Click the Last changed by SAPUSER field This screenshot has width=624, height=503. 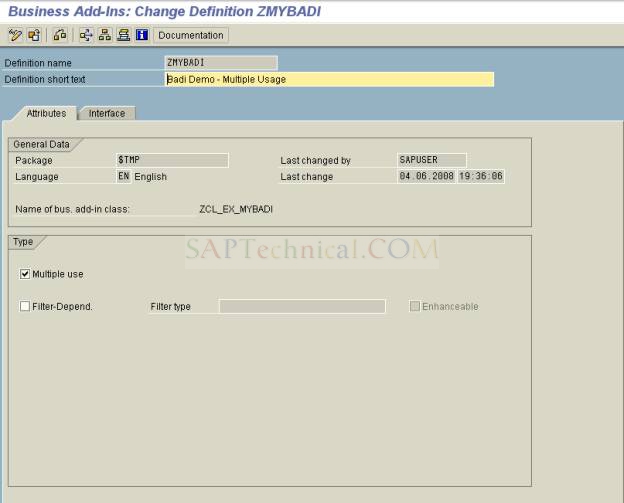point(432,160)
